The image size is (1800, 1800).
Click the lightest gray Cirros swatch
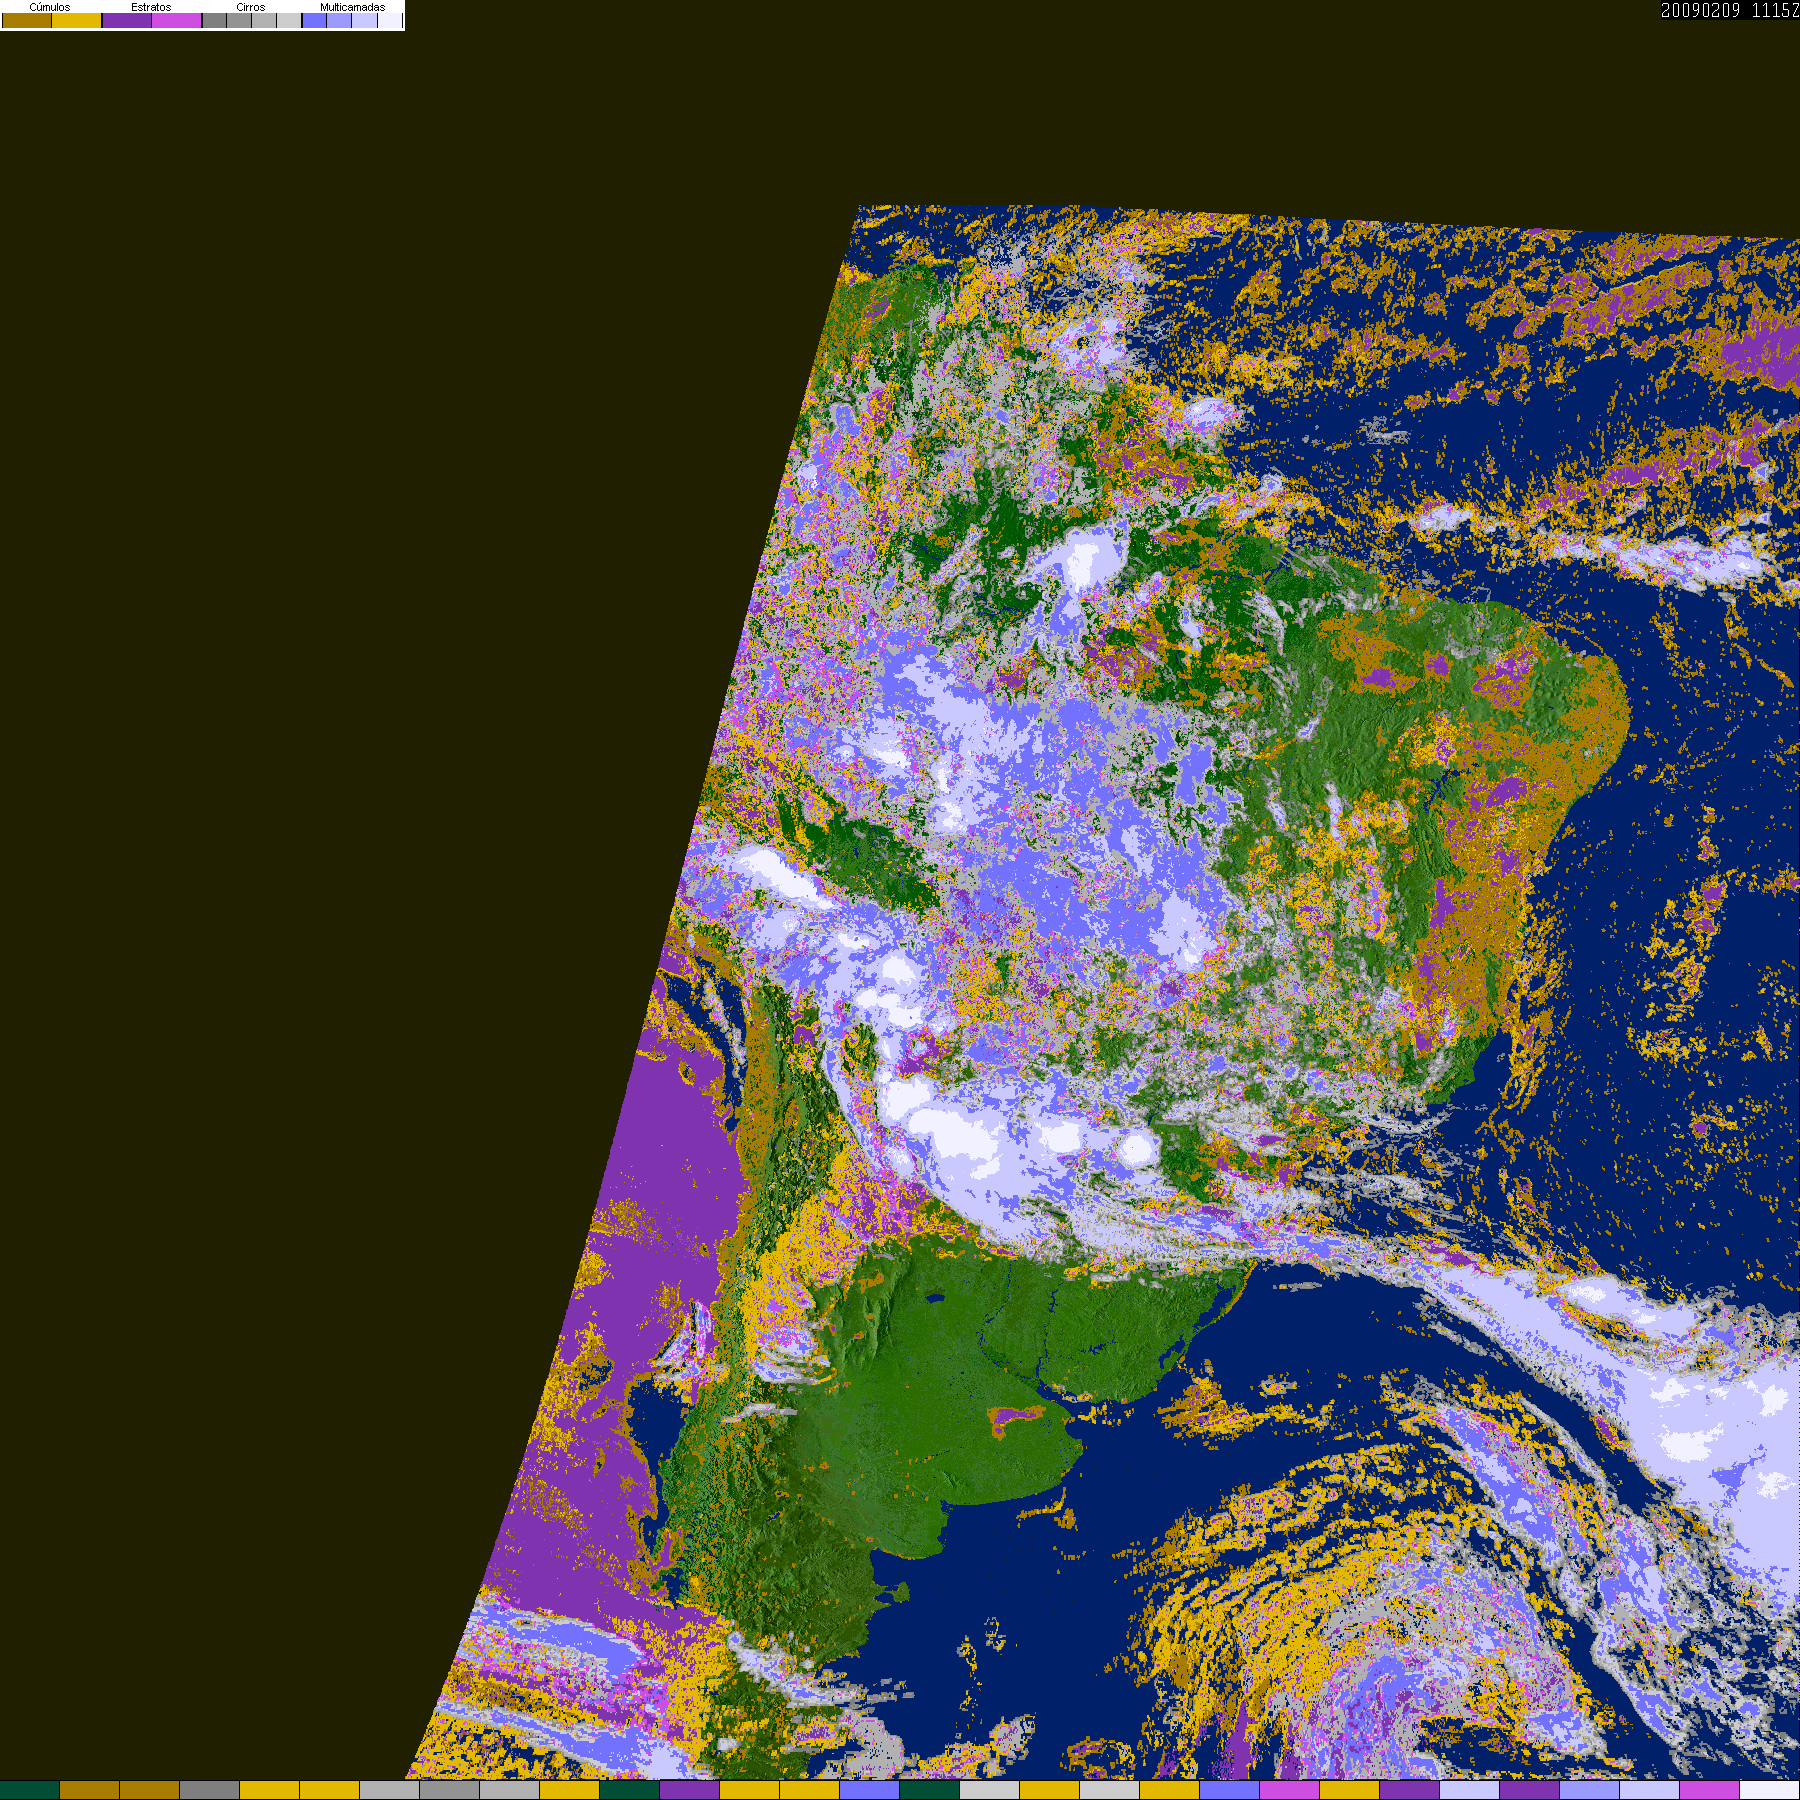(289, 21)
